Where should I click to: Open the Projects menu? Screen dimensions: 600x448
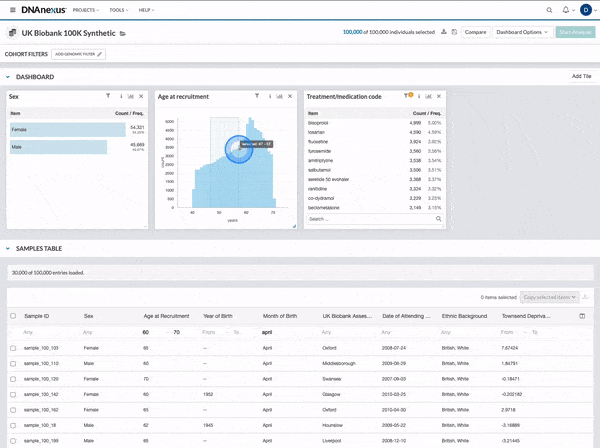pos(86,9)
